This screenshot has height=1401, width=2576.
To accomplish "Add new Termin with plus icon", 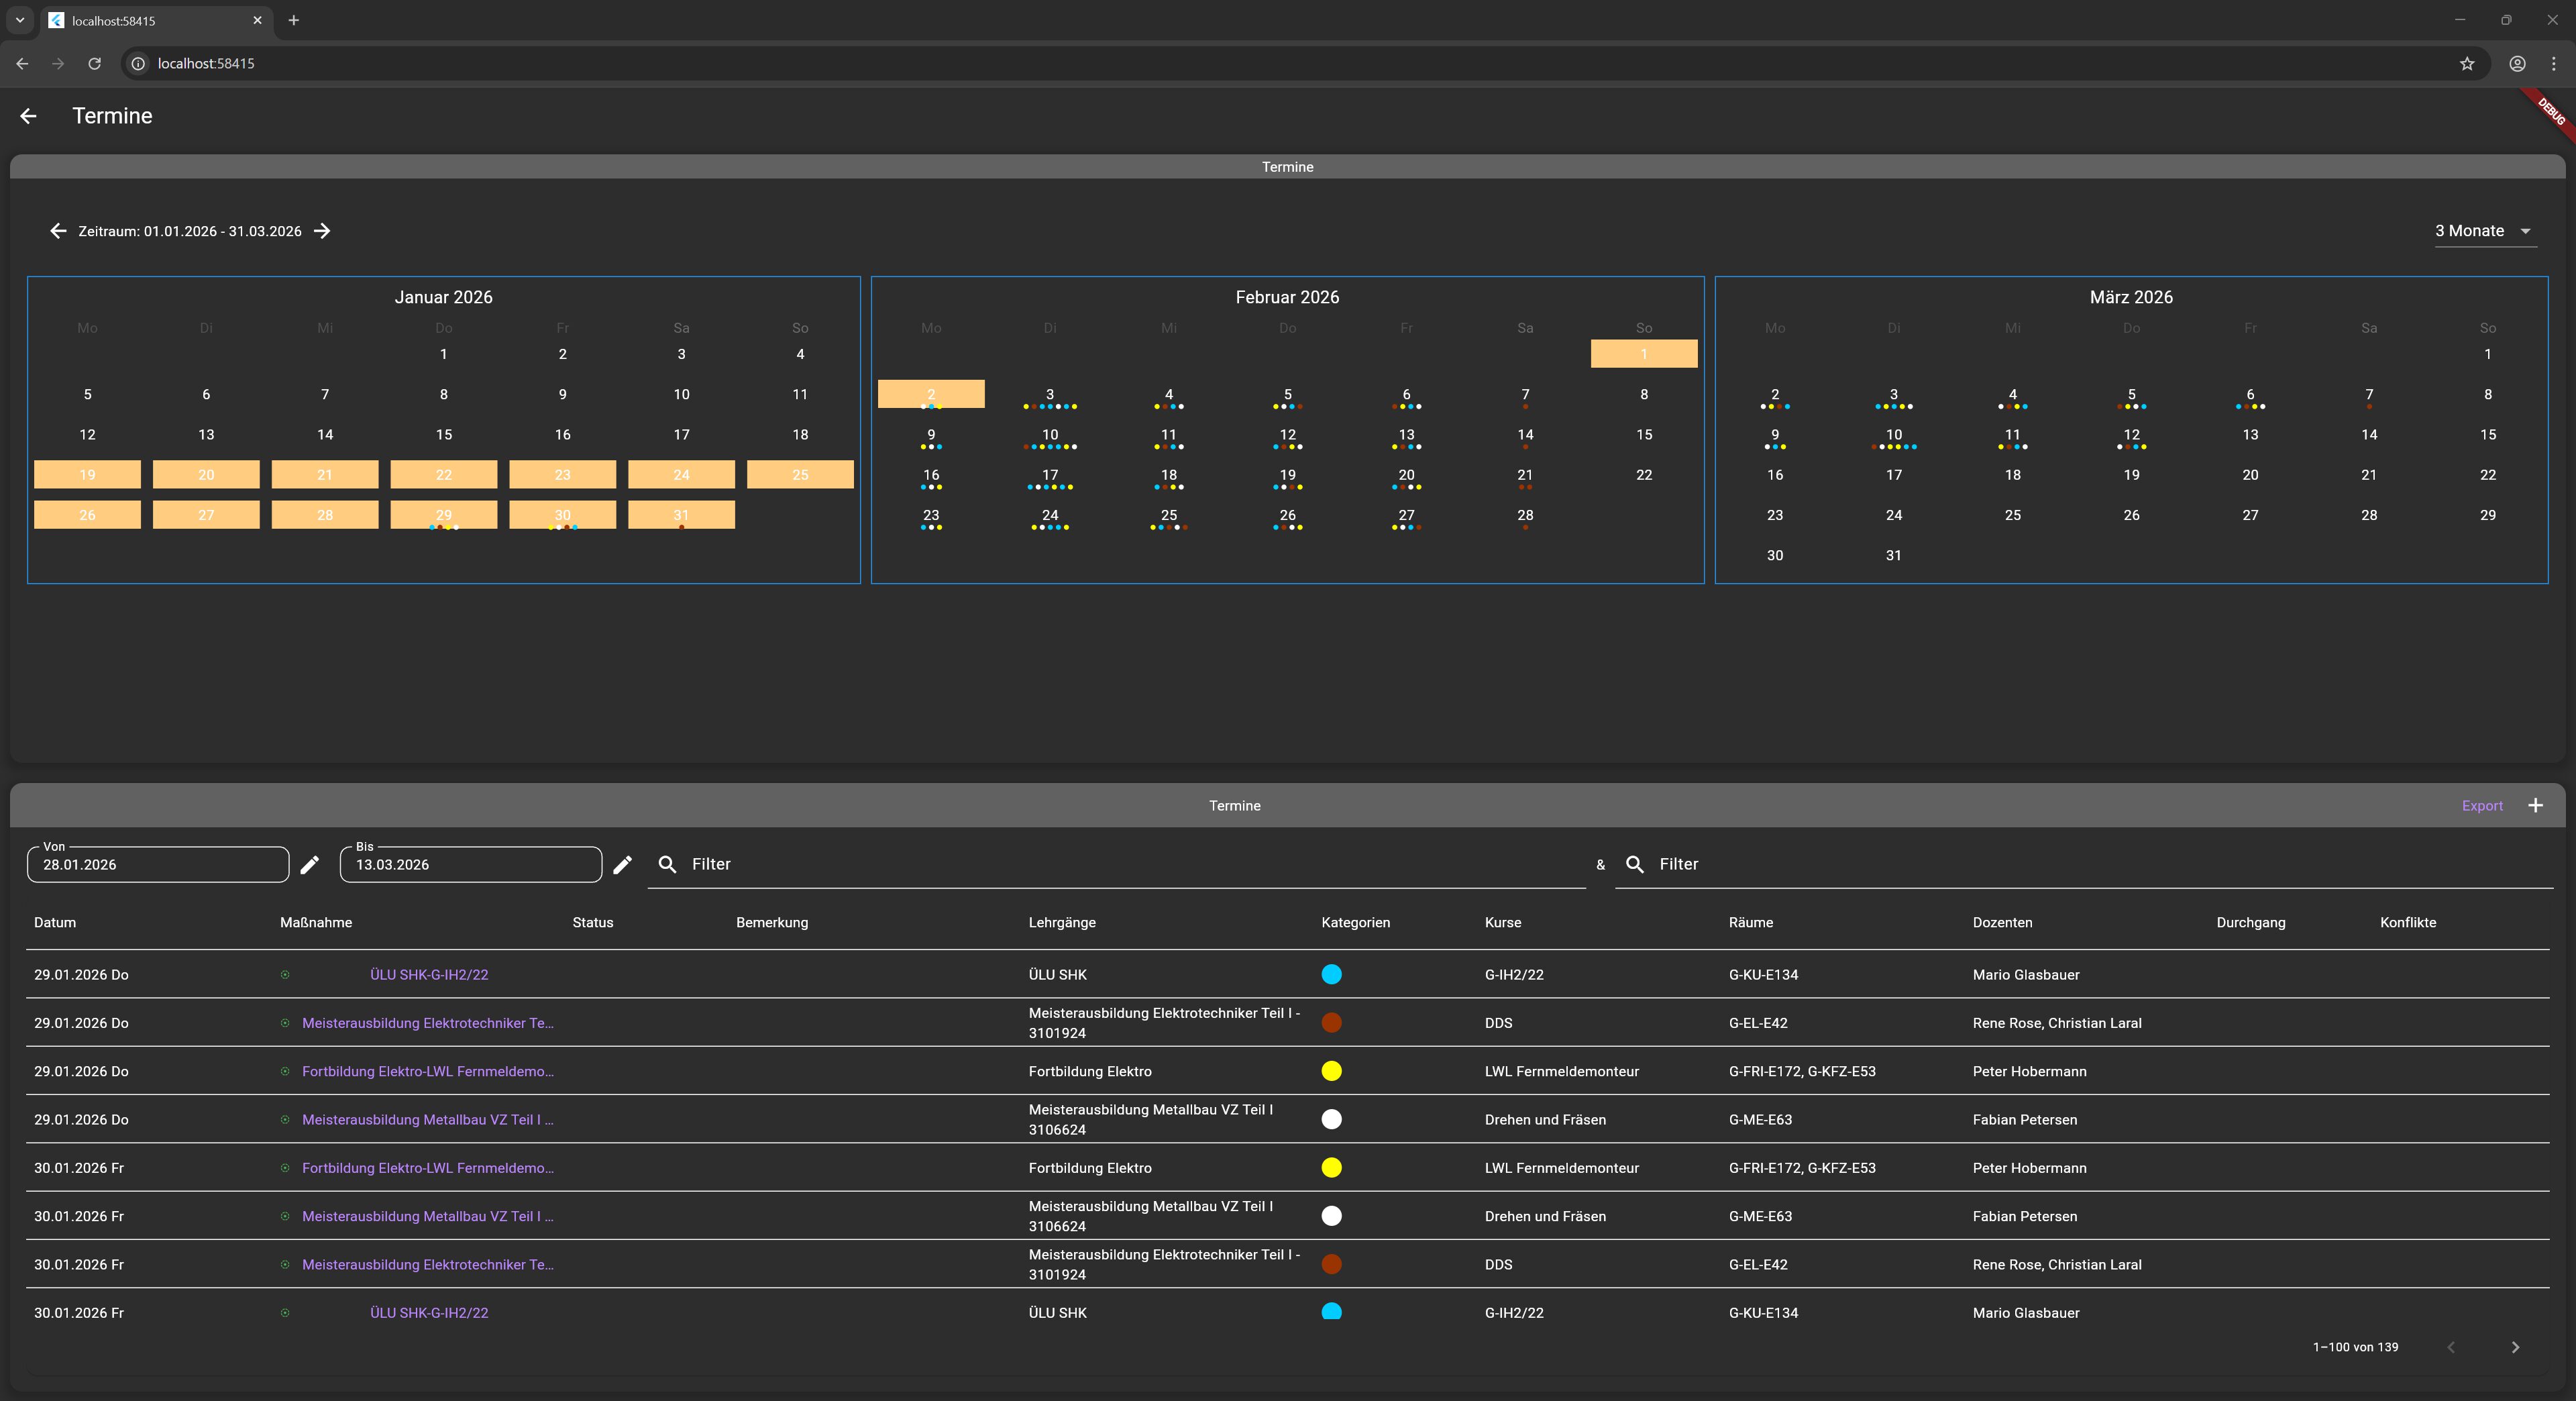I will point(2535,806).
